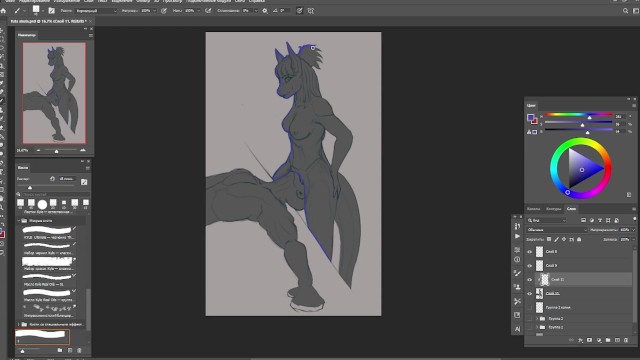Toggle pressure for size icon

pyautogui.click(x=299, y=11)
